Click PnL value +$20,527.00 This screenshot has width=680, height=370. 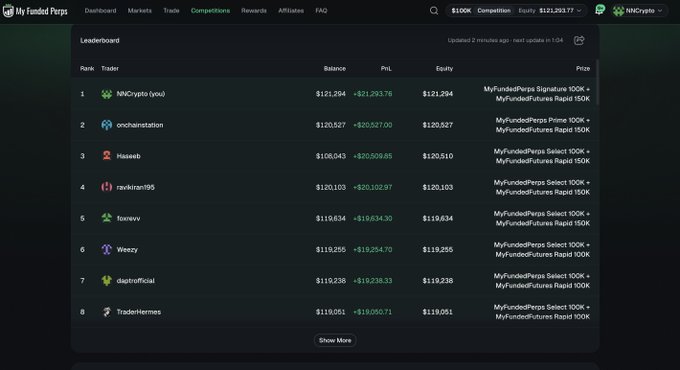point(373,125)
